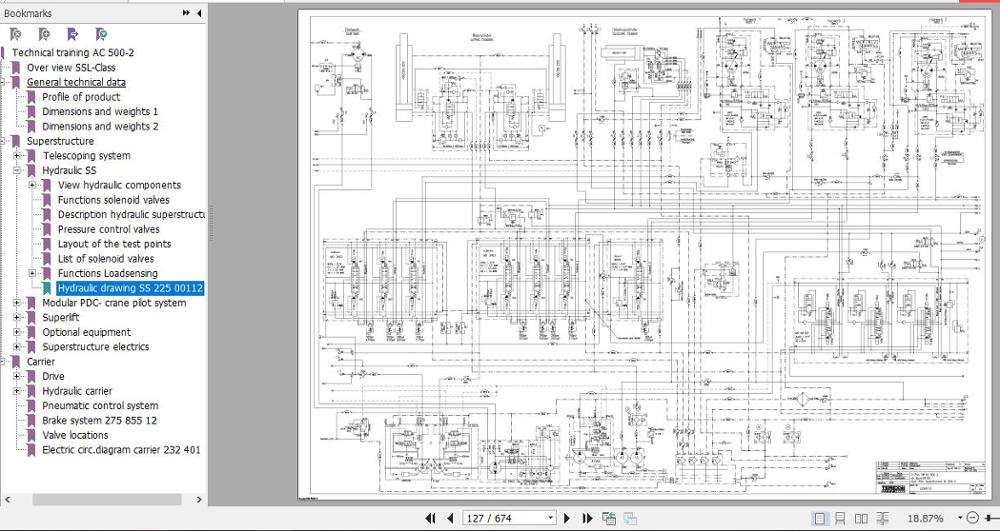Open the bookmark options dropdown icon
Screen dimensions: 1000x531
coord(101,34)
